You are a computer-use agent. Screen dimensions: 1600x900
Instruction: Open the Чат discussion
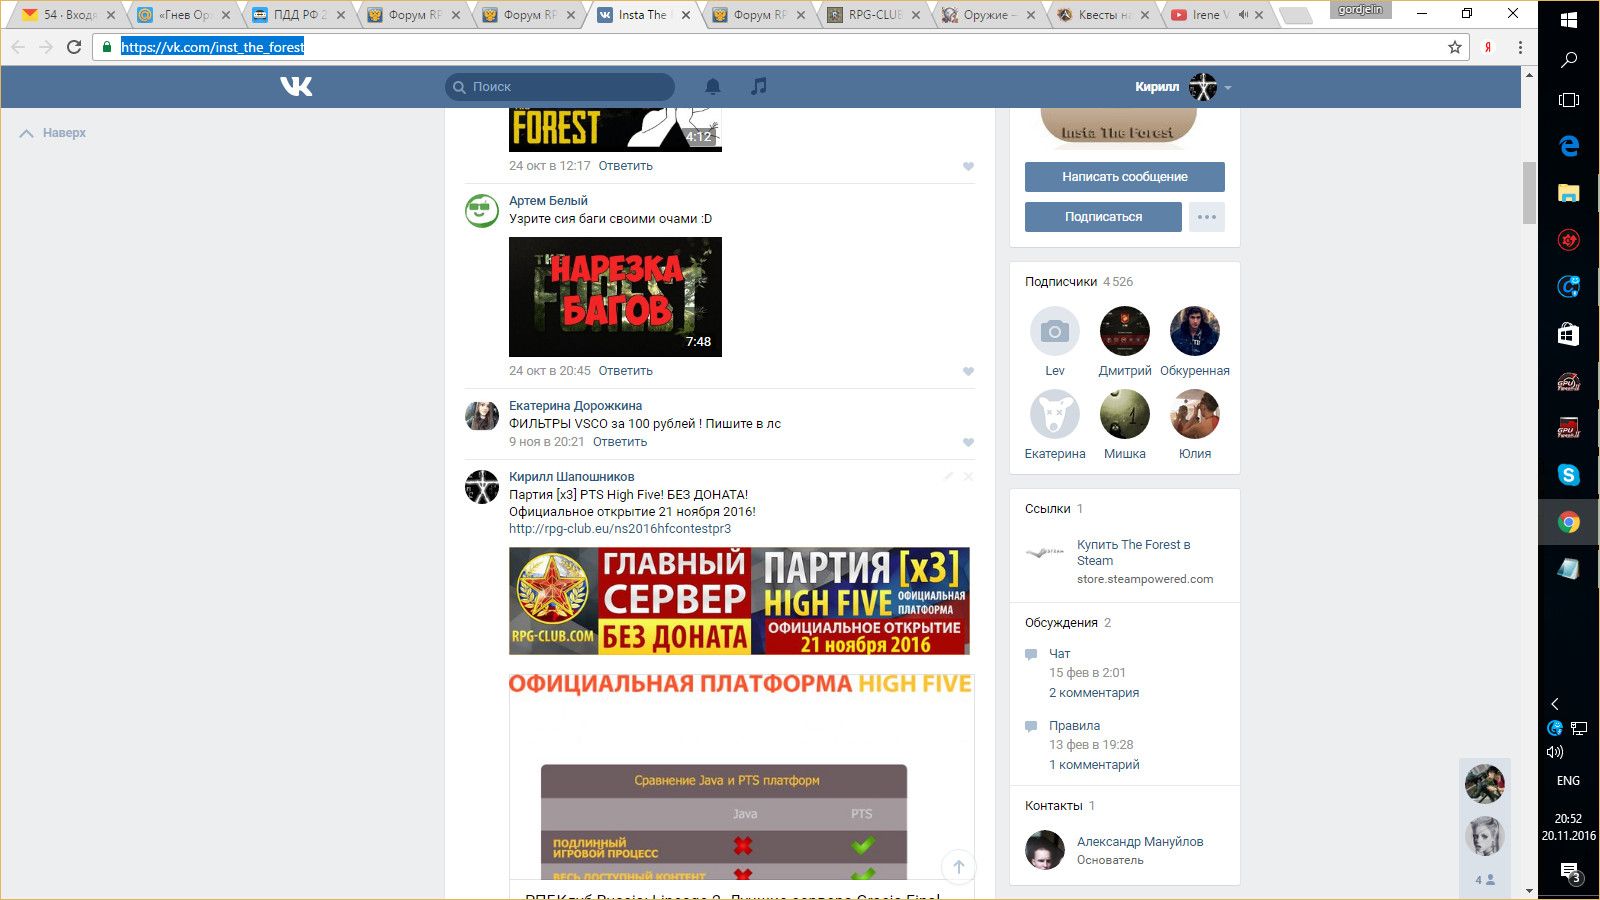1060,654
